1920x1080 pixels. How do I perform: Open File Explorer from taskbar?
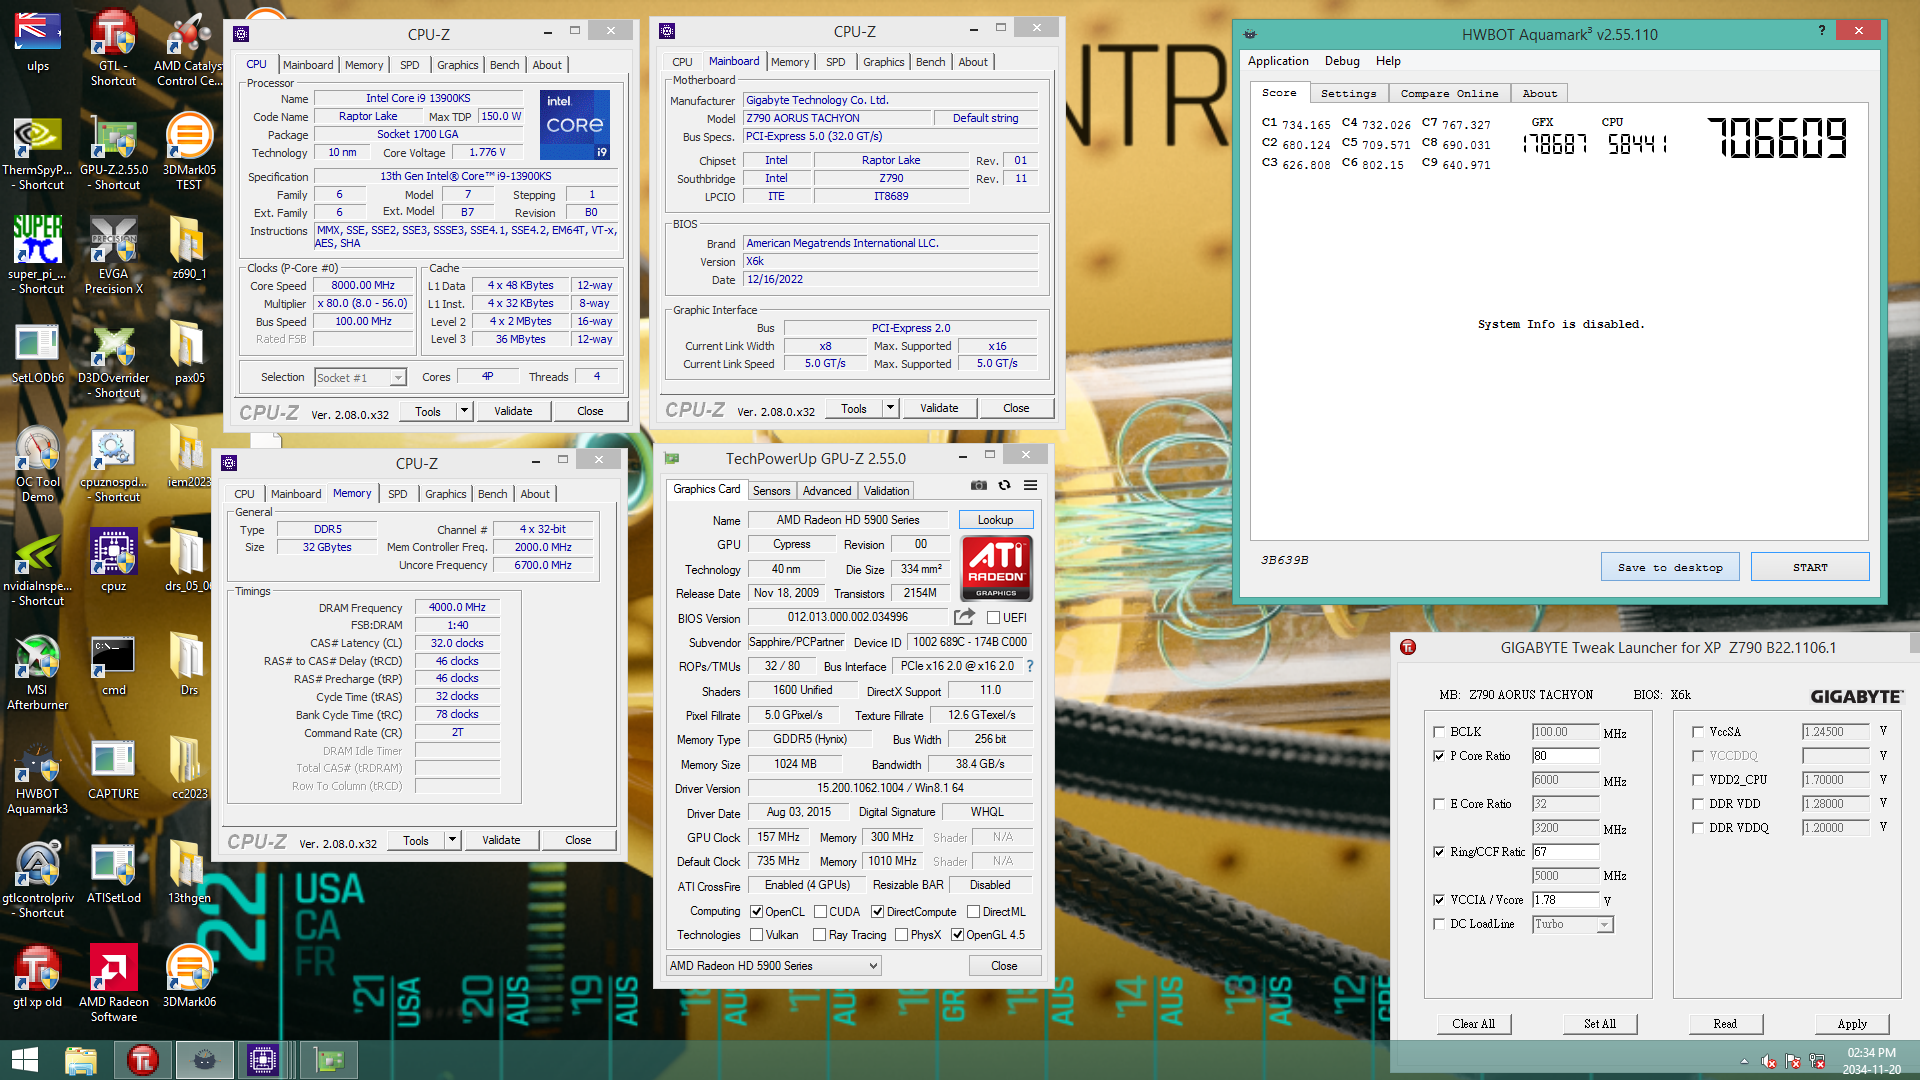[x=80, y=1060]
